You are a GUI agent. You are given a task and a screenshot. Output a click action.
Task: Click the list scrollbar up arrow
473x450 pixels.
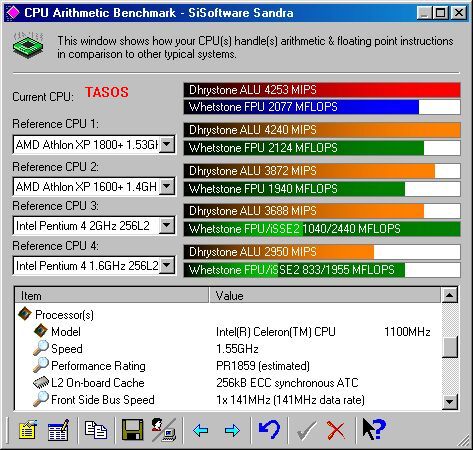pyautogui.click(x=450, y=295)
